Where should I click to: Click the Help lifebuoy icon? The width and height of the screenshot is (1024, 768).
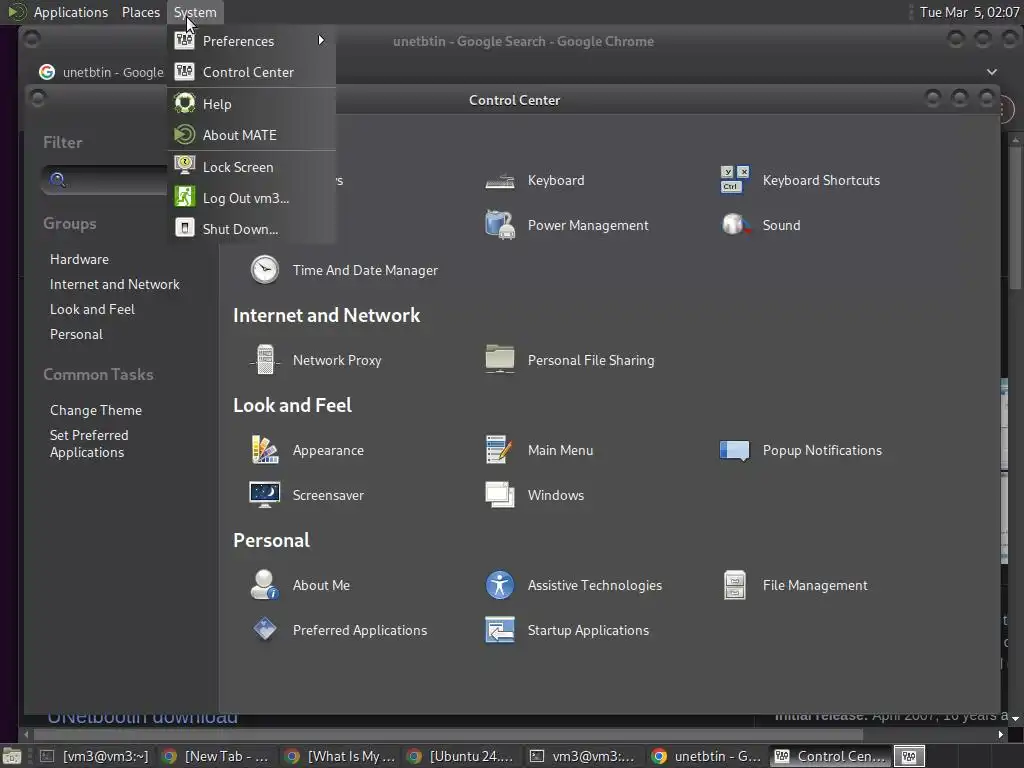[185, 103]
